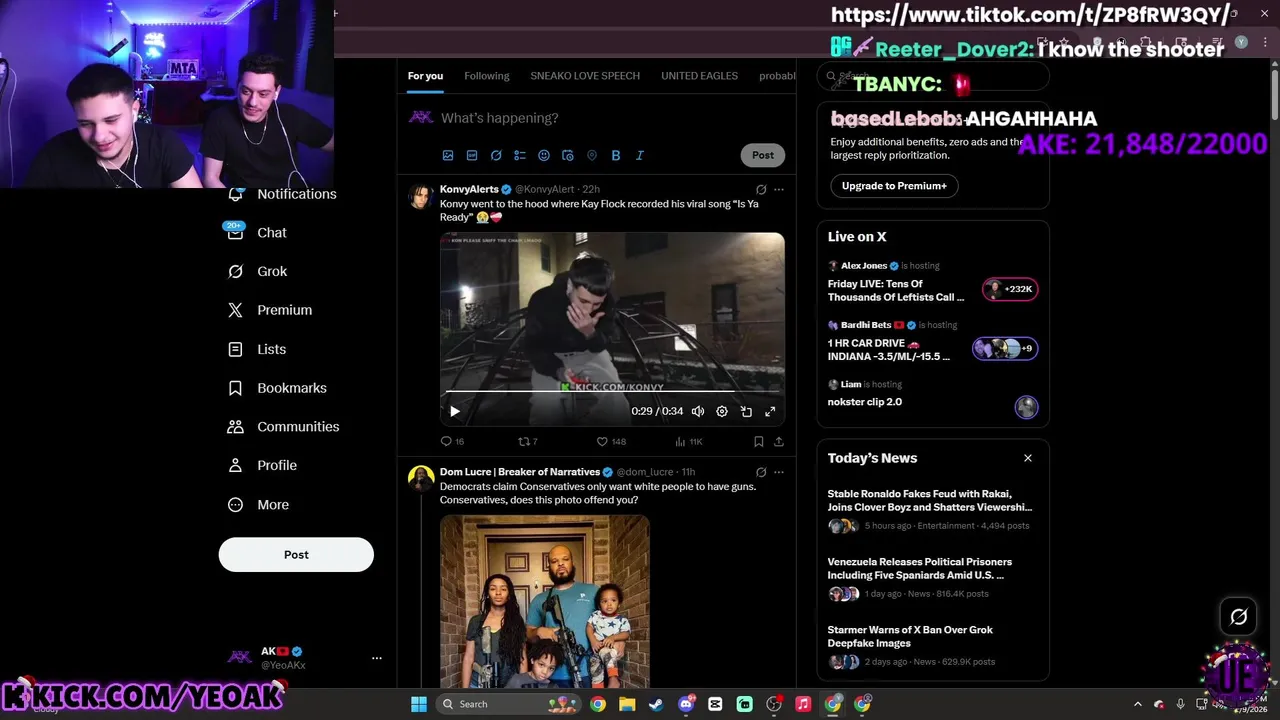Open the Profile page

(262, 465)
